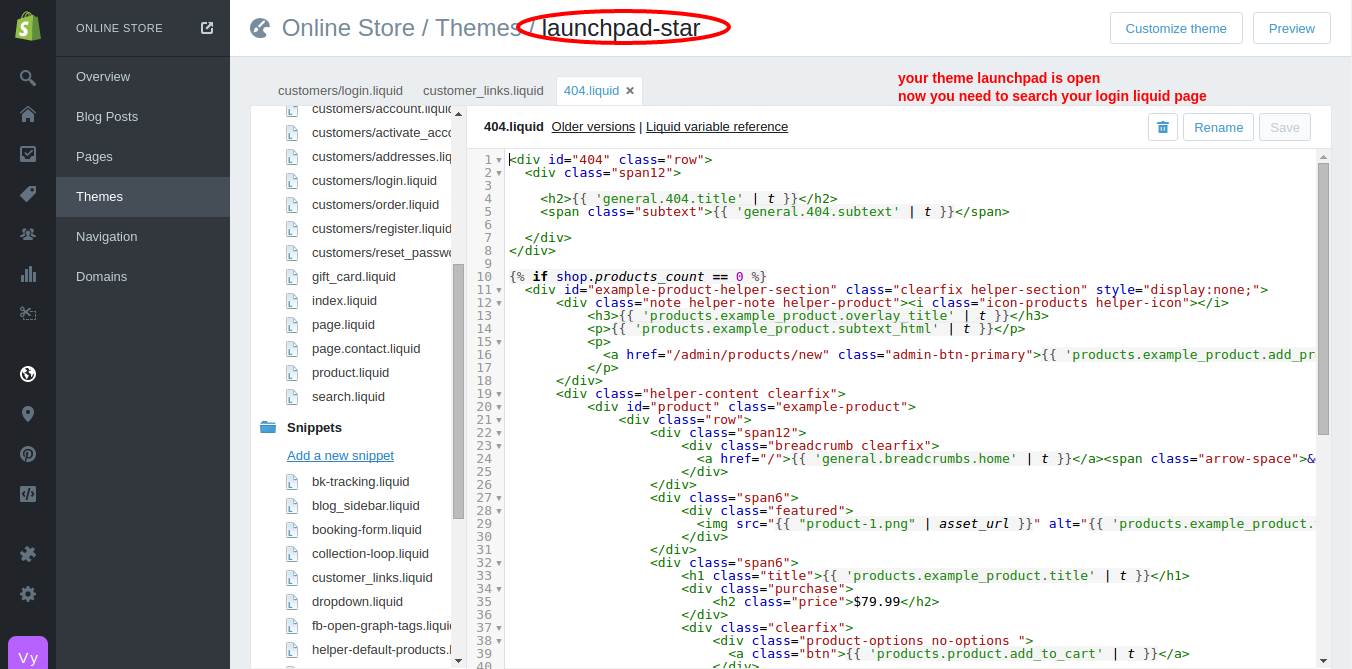The image size is (1352, 669).
Task: View the online store via the external link icon
Action: point(207,28)
